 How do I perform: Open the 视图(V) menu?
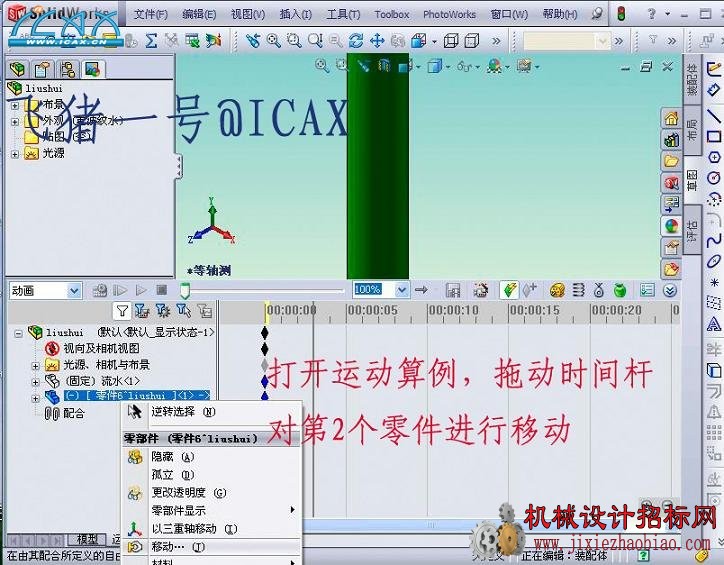pos(248,14)
